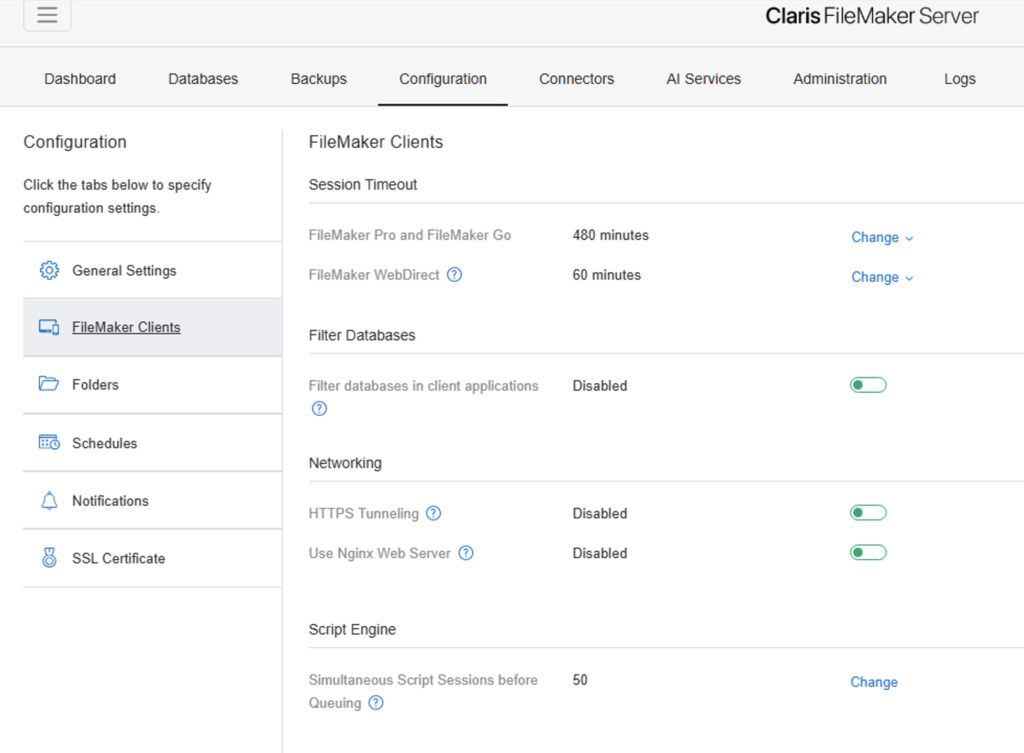
Task: Open Schedules configuration section
Action: pos(153,443)
